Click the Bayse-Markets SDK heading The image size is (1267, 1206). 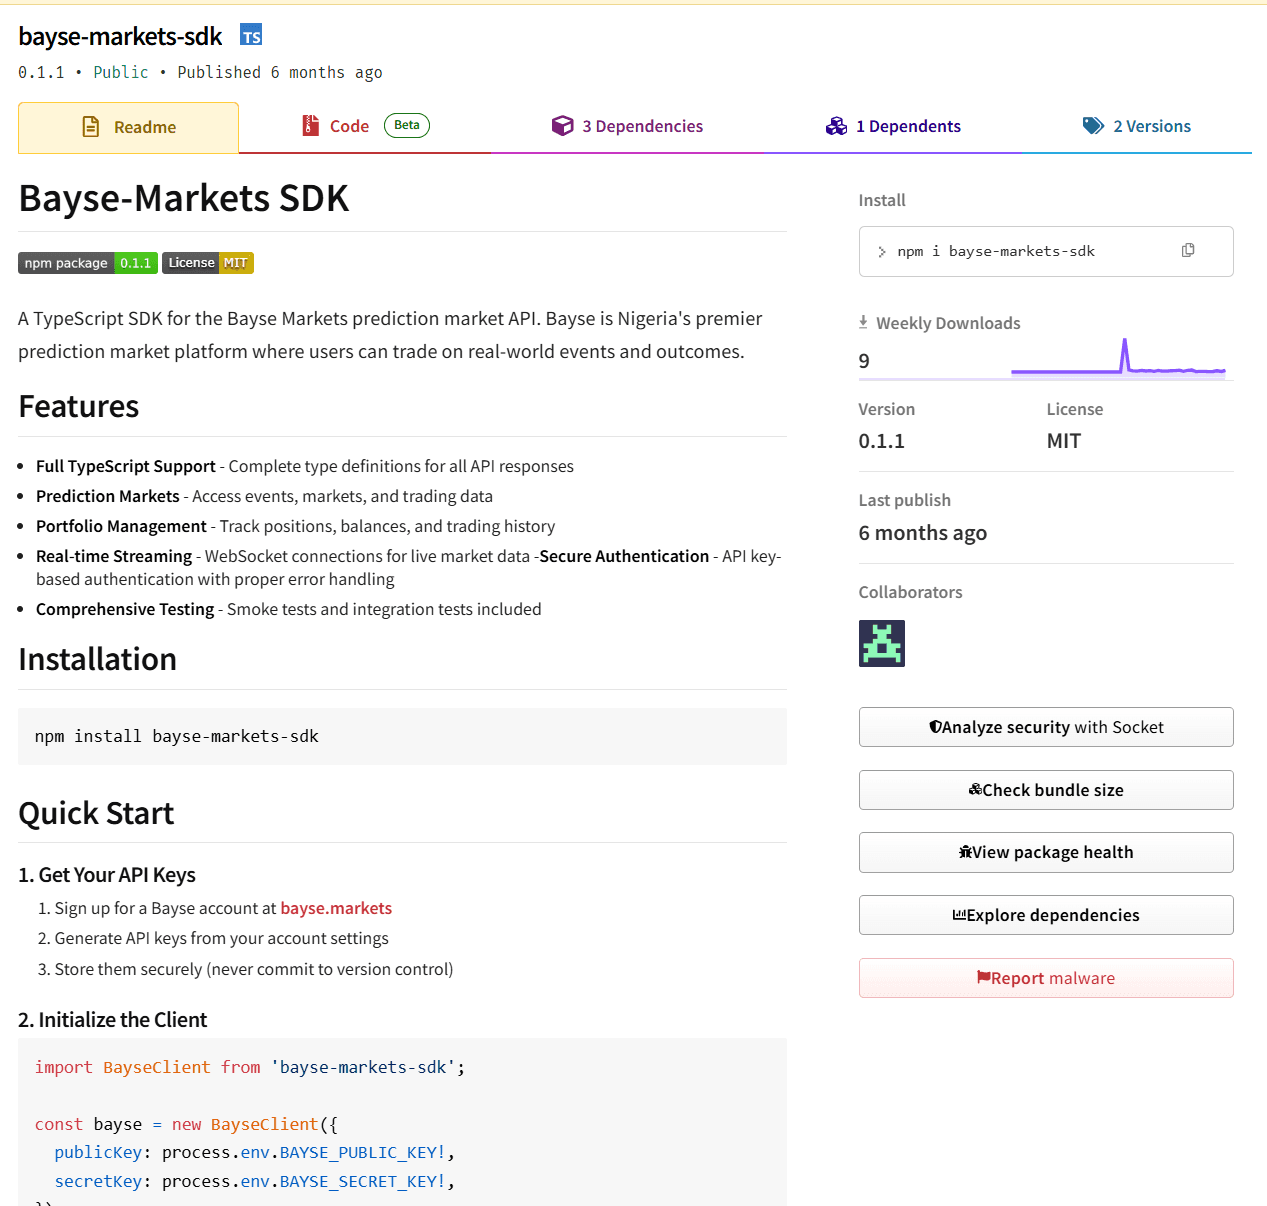tap(184, 198)
